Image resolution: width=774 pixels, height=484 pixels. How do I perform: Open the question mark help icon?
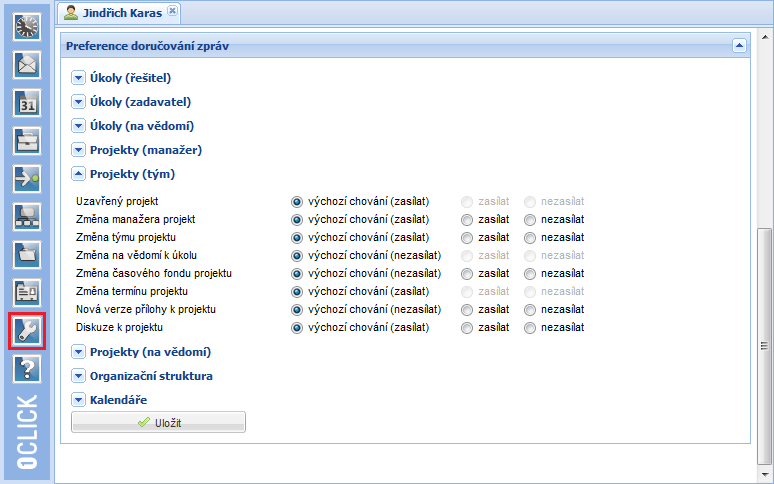pos(26,369)
